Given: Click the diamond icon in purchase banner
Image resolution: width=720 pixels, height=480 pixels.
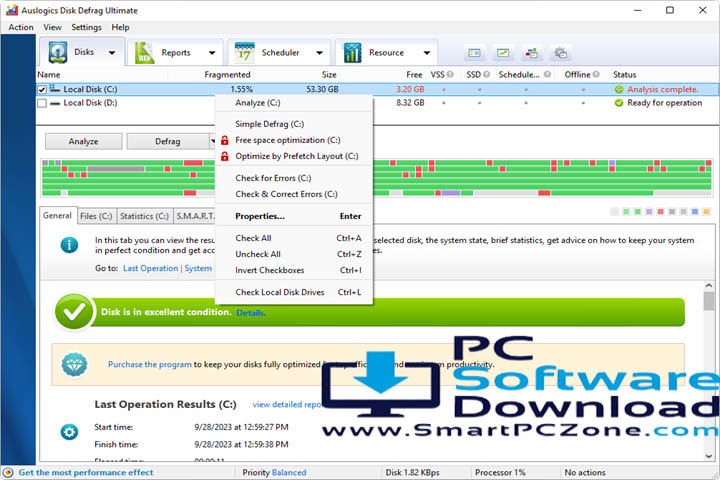Looking at the screenshot, I should point(74,364).
